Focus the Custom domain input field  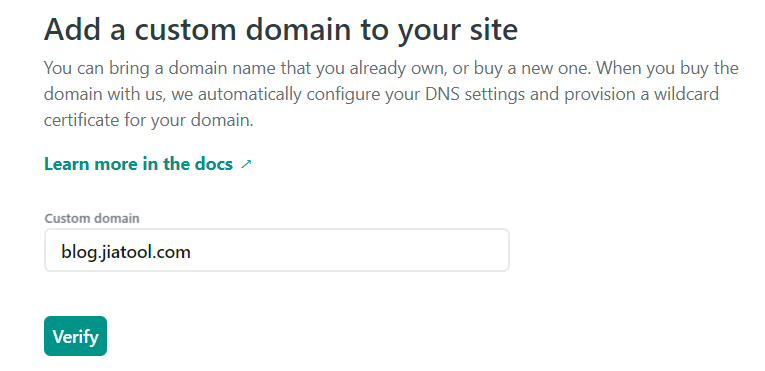coord(277,250)
